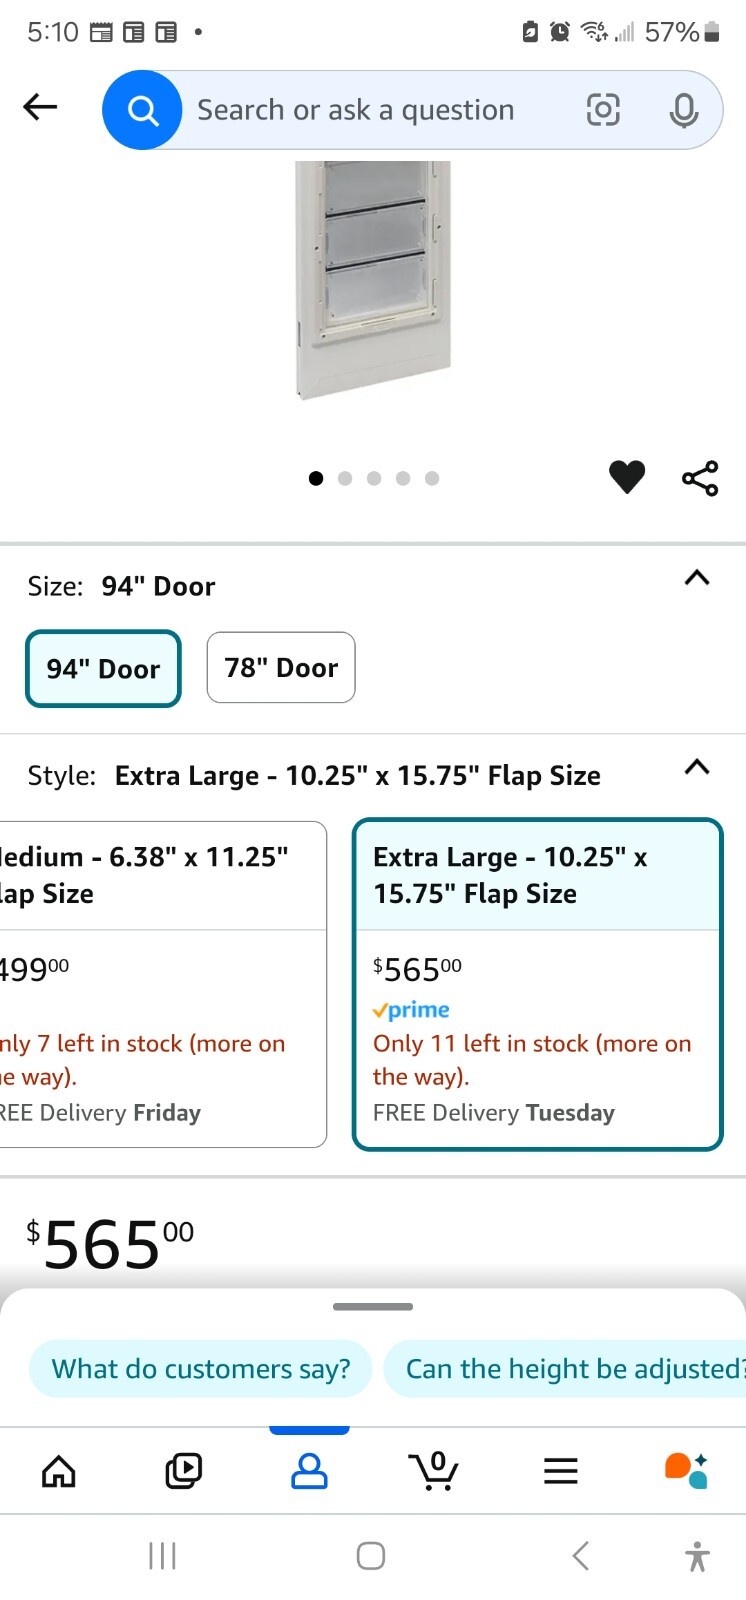
Task: Open the account profile tab
Action: point(309,1471)
